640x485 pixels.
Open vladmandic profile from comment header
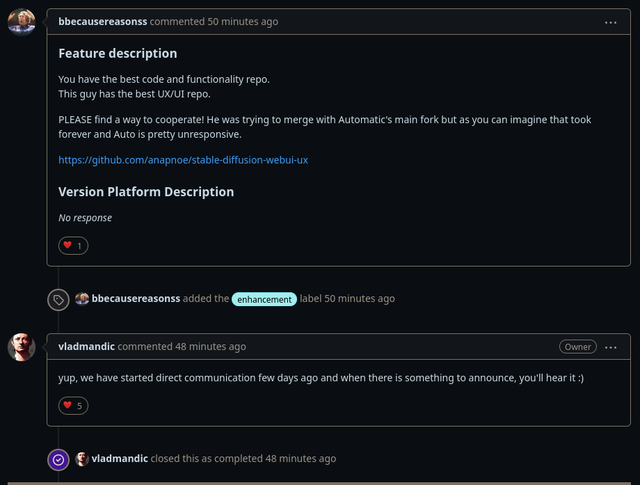tap(86, 347)
